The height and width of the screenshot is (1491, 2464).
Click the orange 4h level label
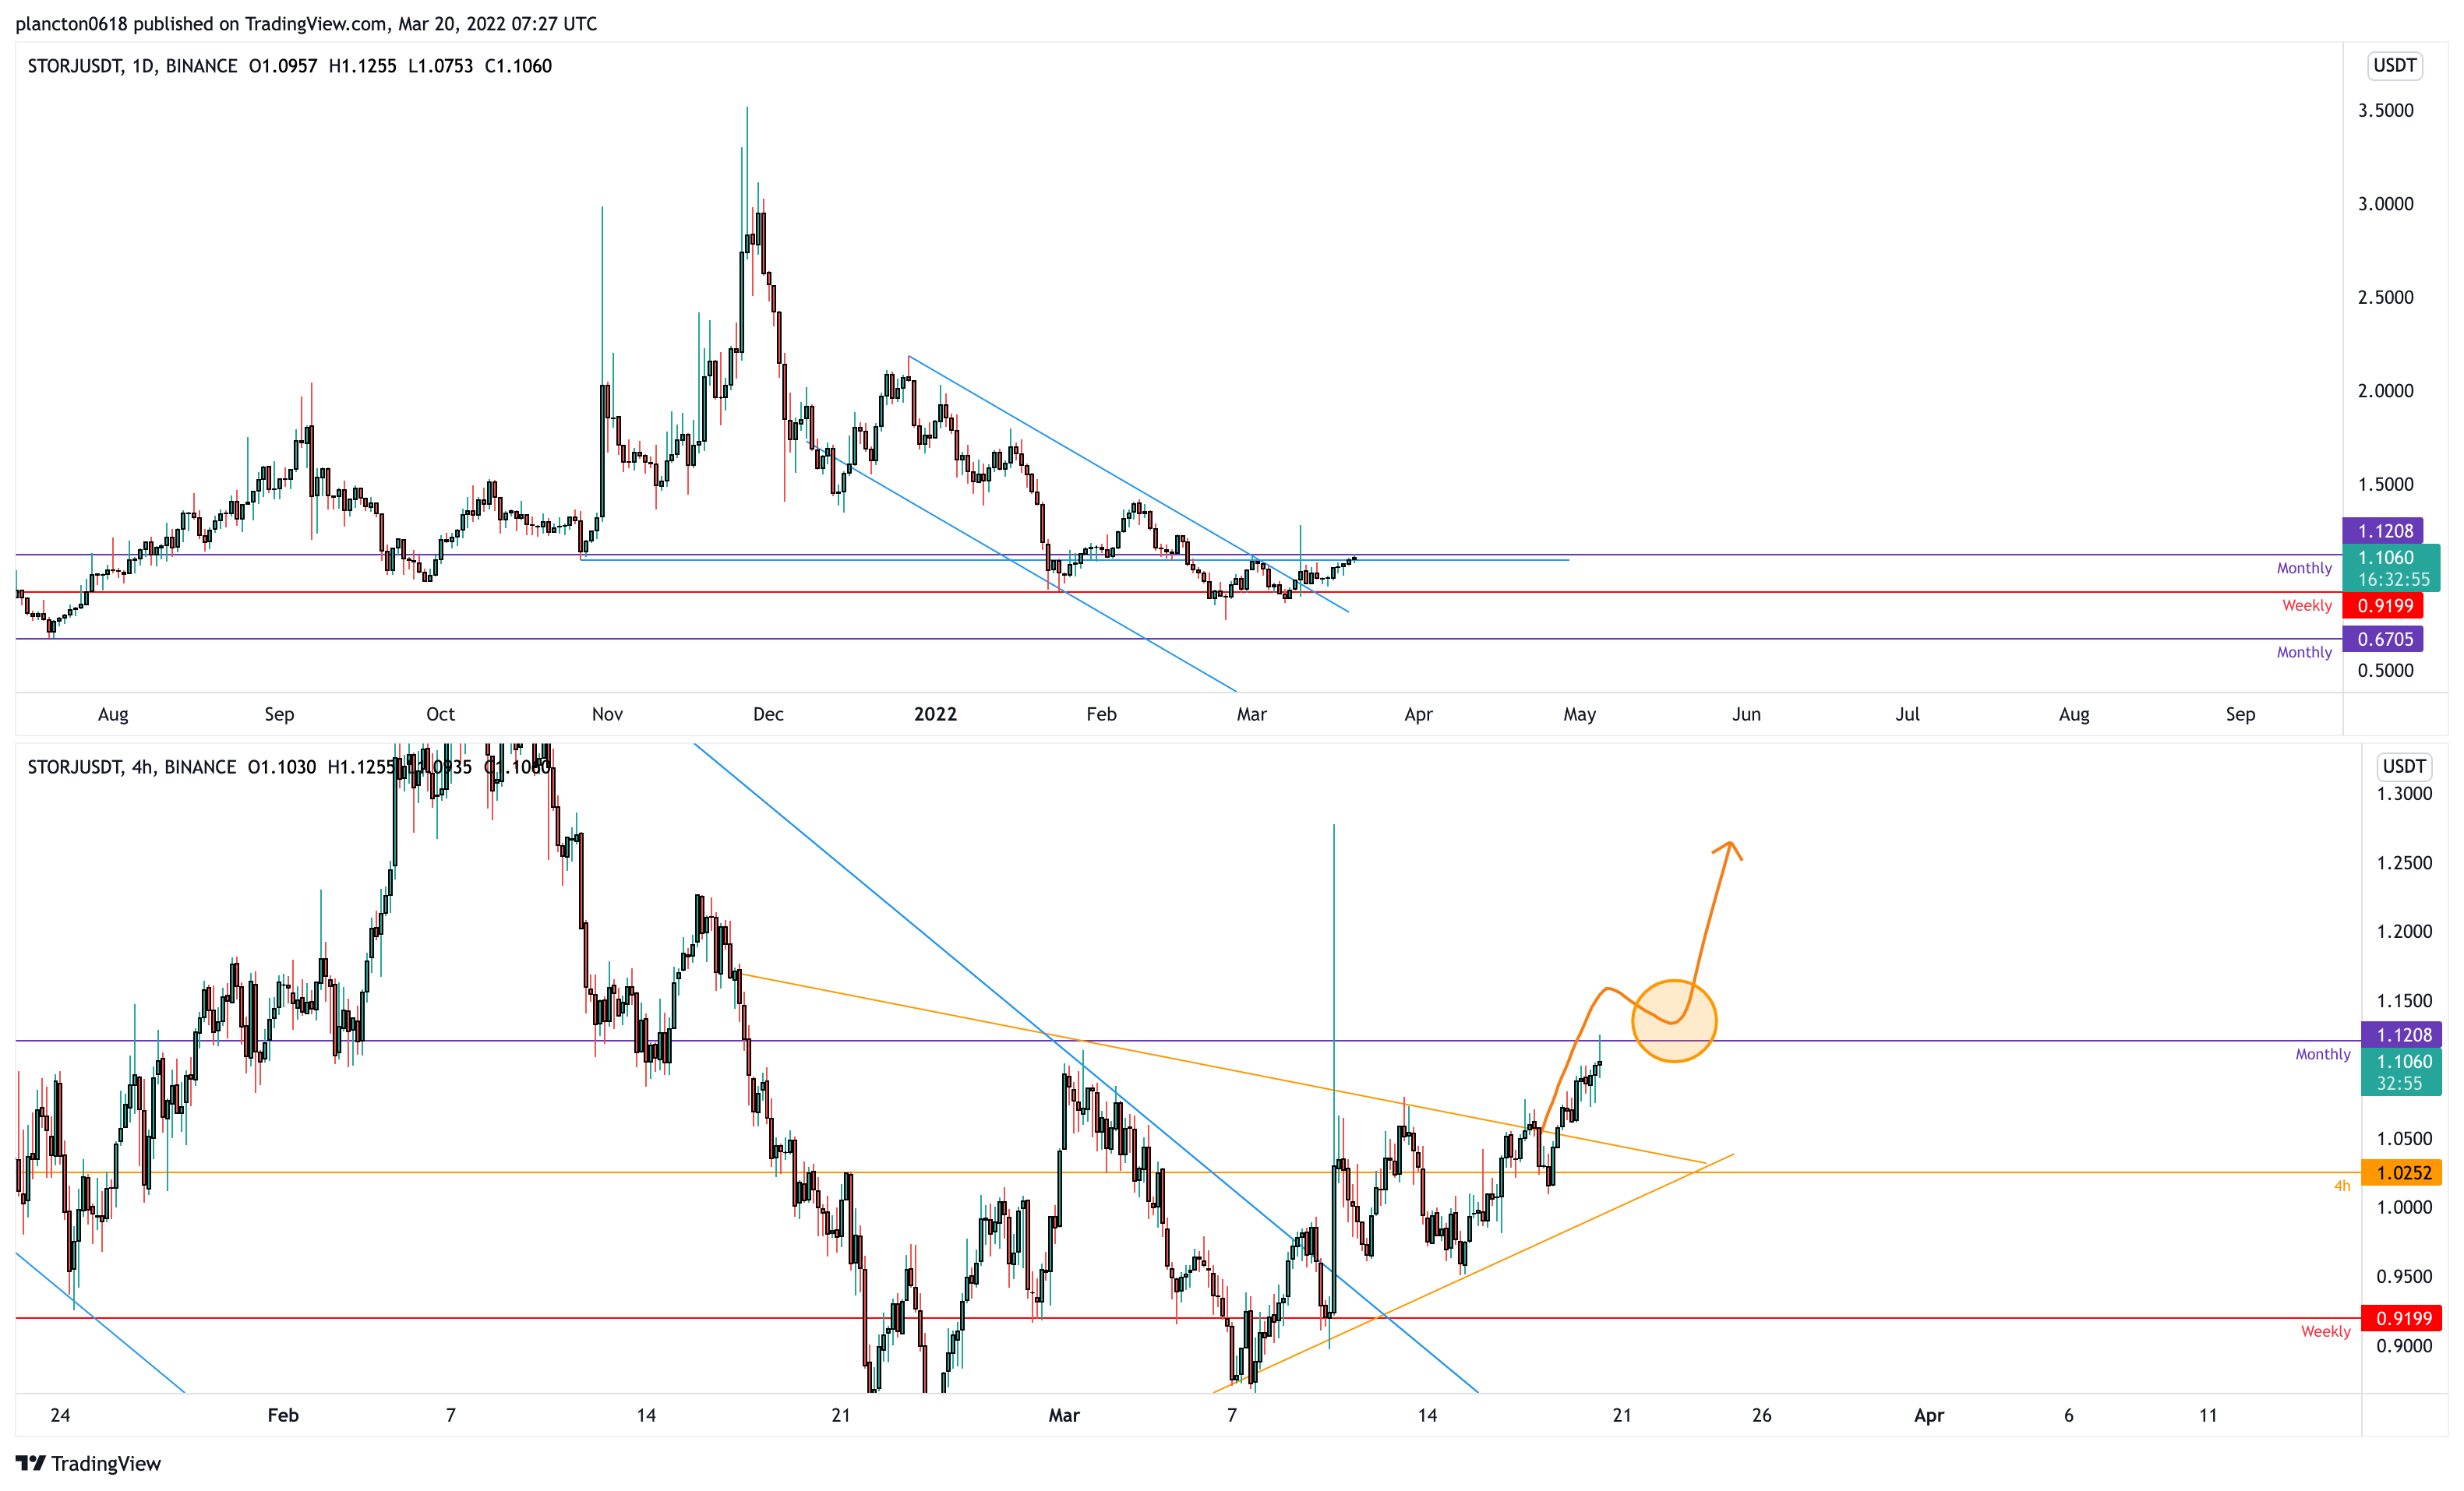[x=2342, y=1186]
